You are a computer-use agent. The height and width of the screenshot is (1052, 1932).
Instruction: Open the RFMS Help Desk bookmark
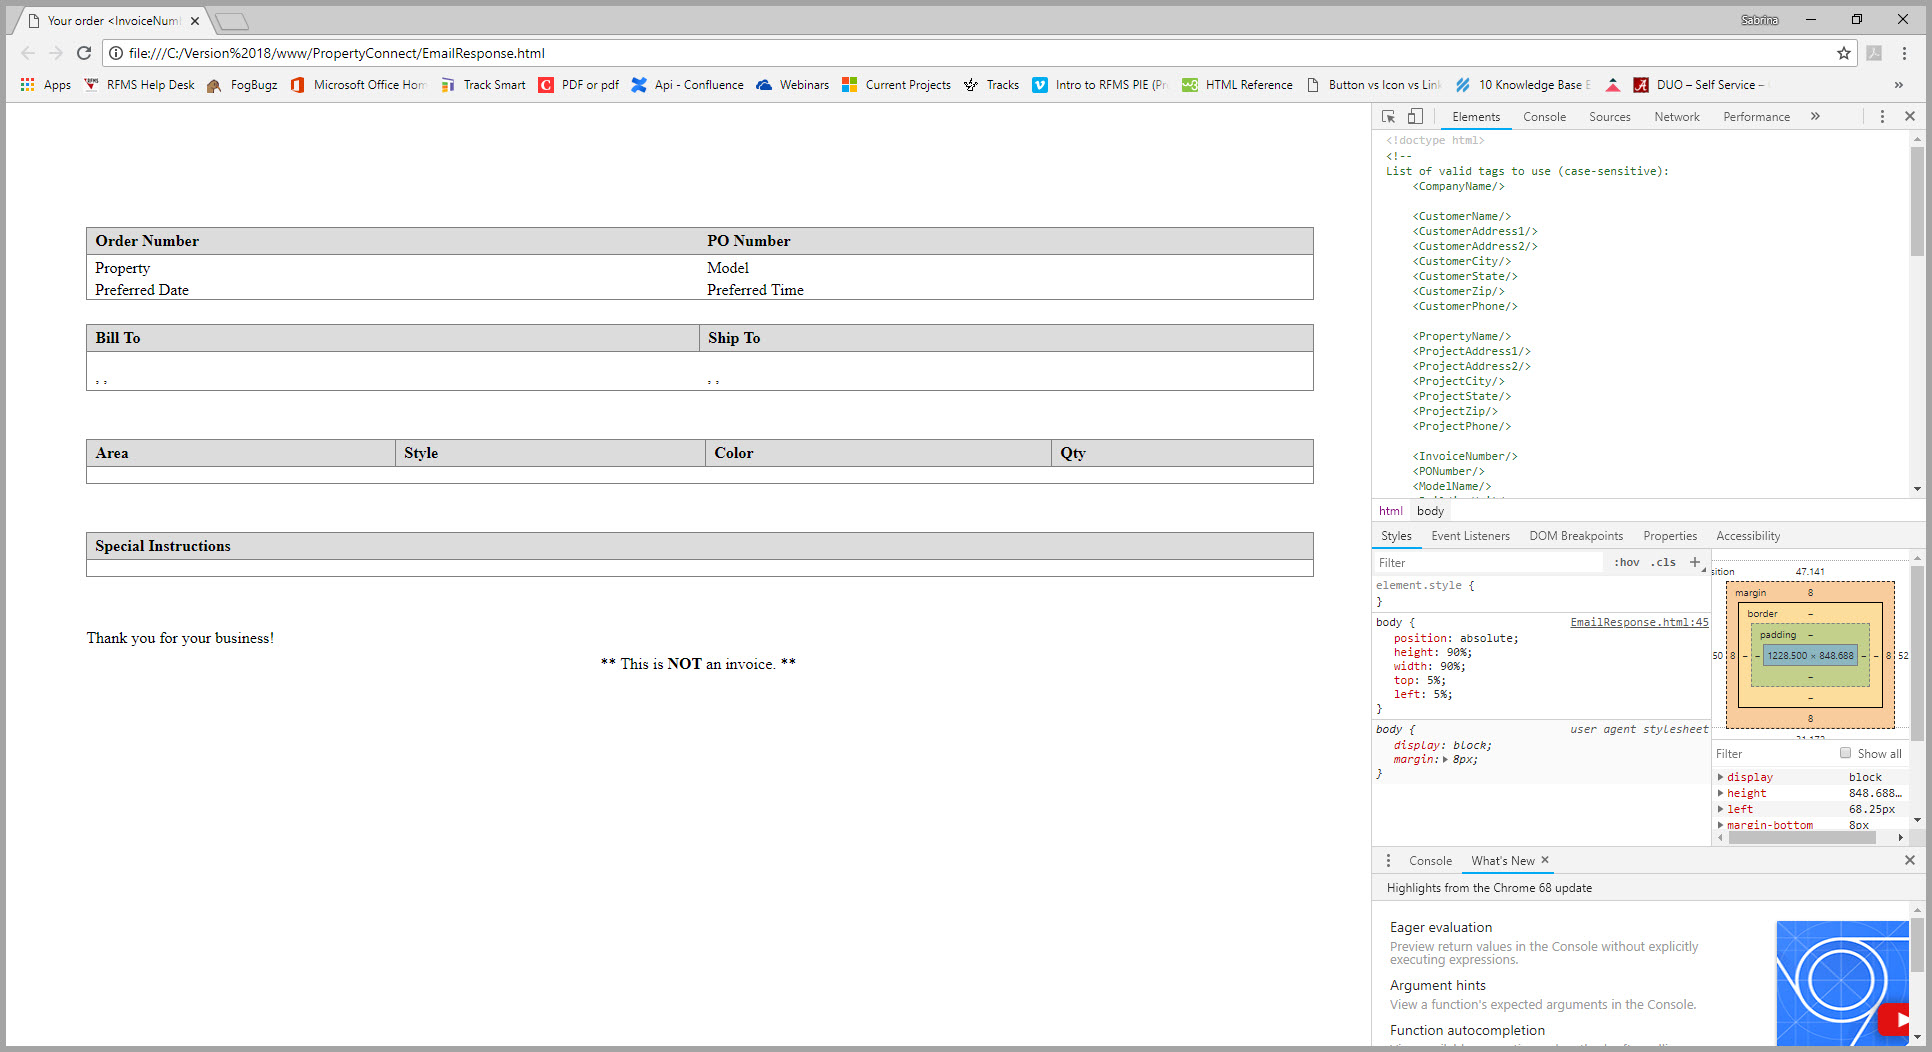pyautogui.click(x=140, y=85)
